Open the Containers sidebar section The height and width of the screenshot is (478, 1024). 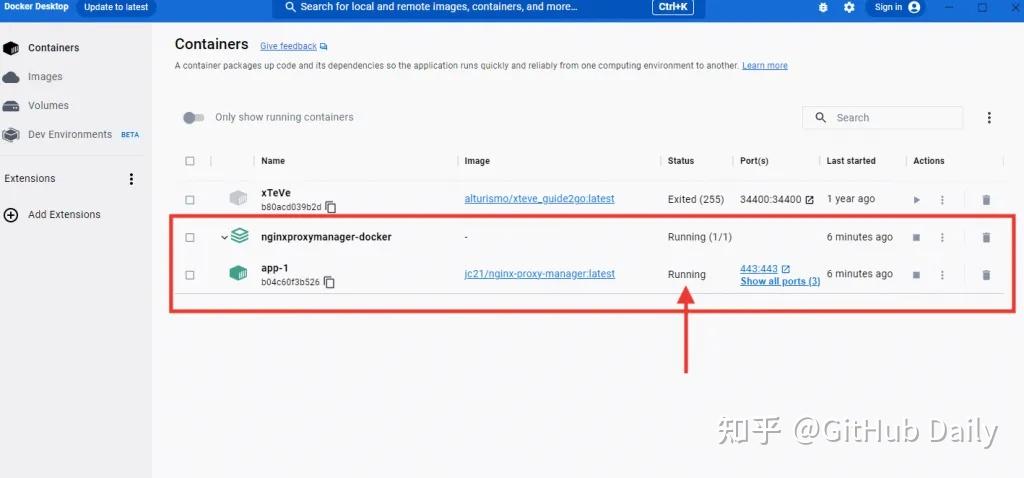[54, 48]
